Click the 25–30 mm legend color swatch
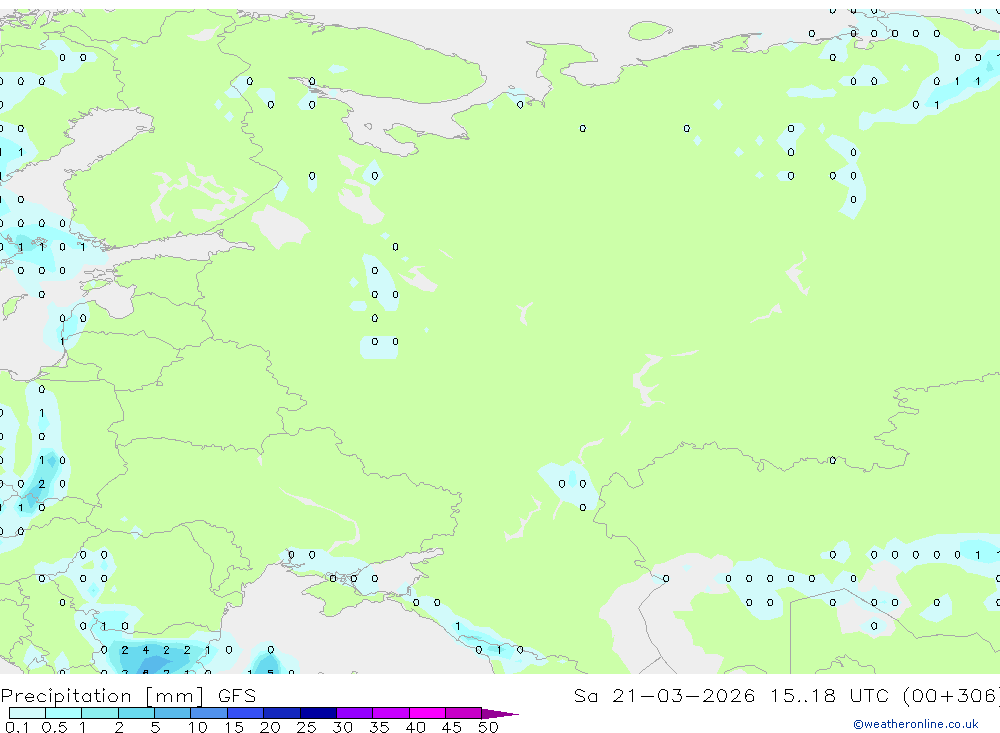This screenshot has height=733, width=1000. click(x=318, y=713)
